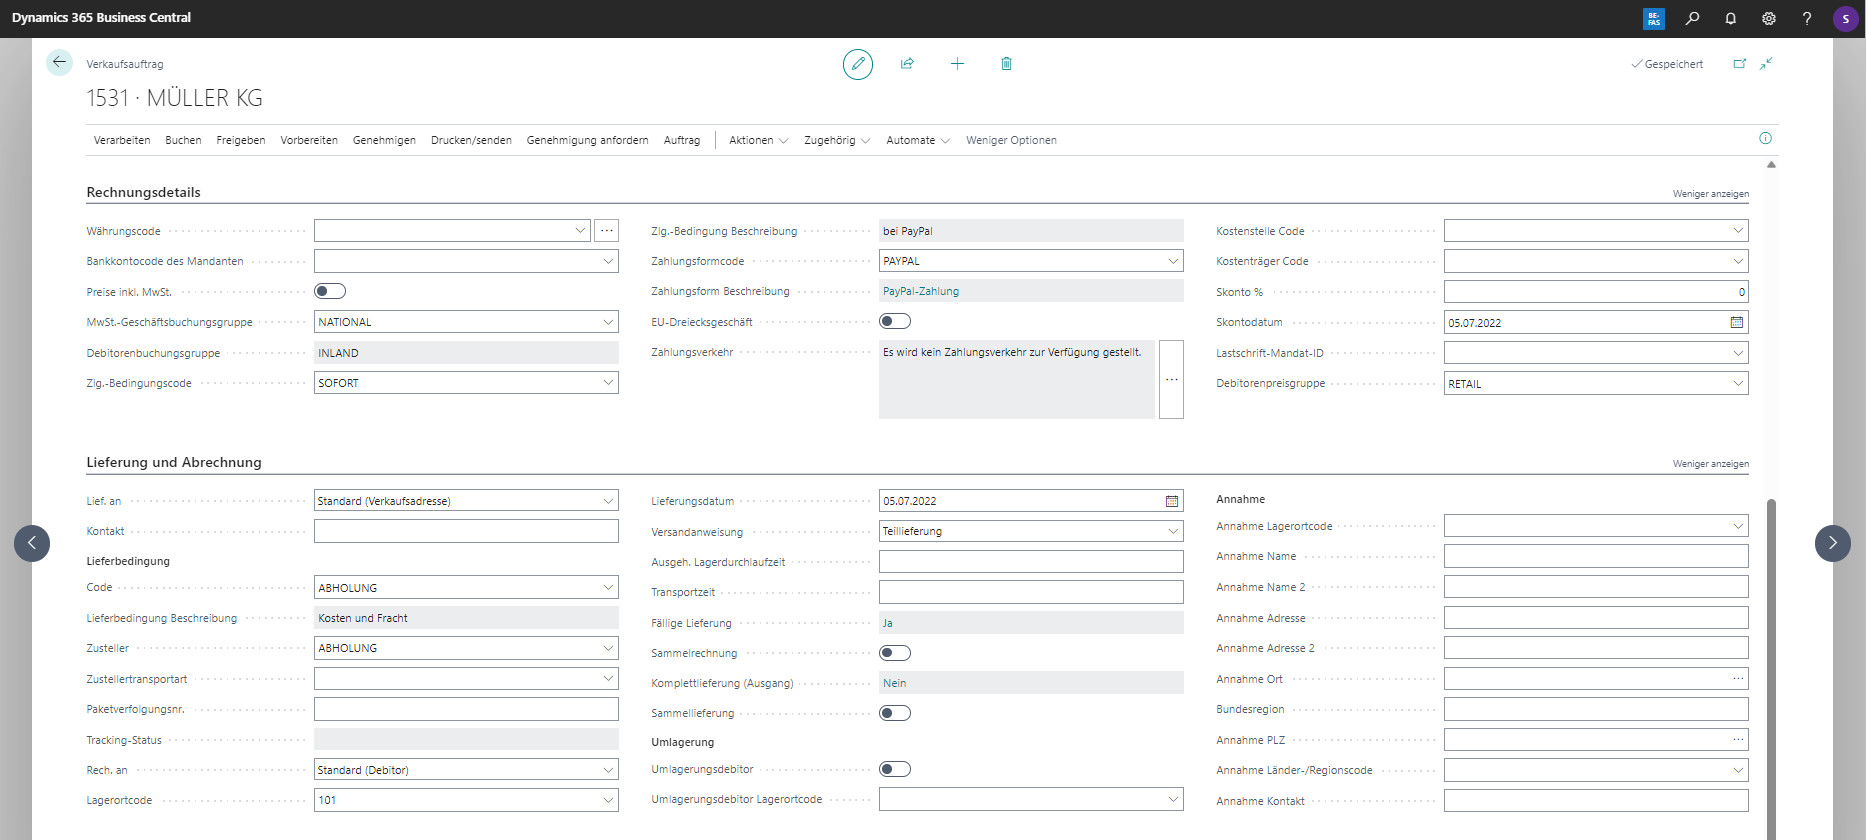
Task: Click Weniger anzeigen in Rechnungsdetails
Action: tap(1710, 194)
